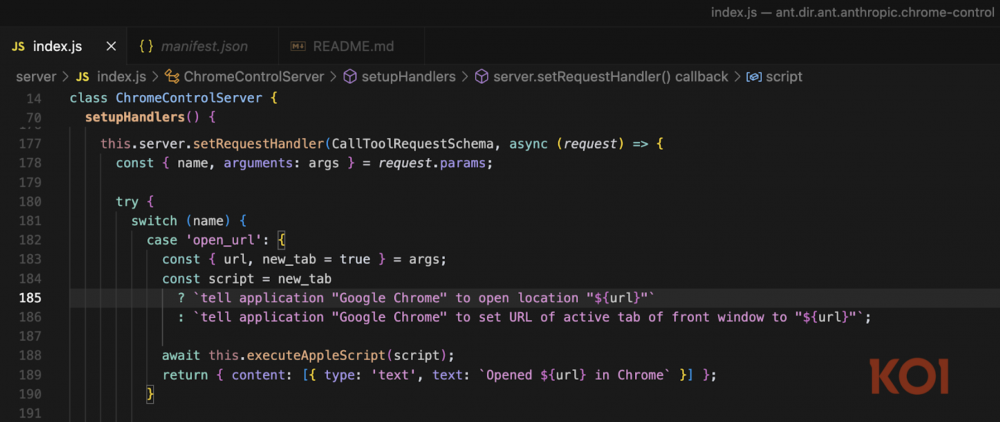
Task: Close the index.js editor tab
Action: (x=110, y=47)
